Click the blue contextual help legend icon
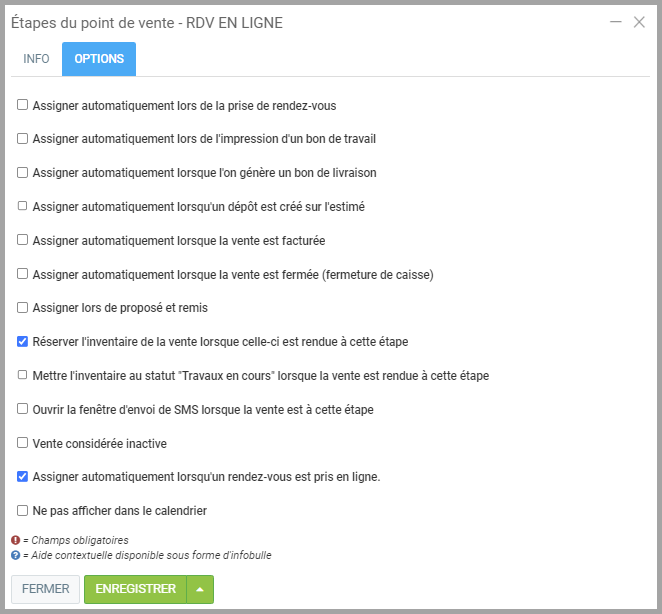This screenshot has height=614, width=662. pos(15,555)
